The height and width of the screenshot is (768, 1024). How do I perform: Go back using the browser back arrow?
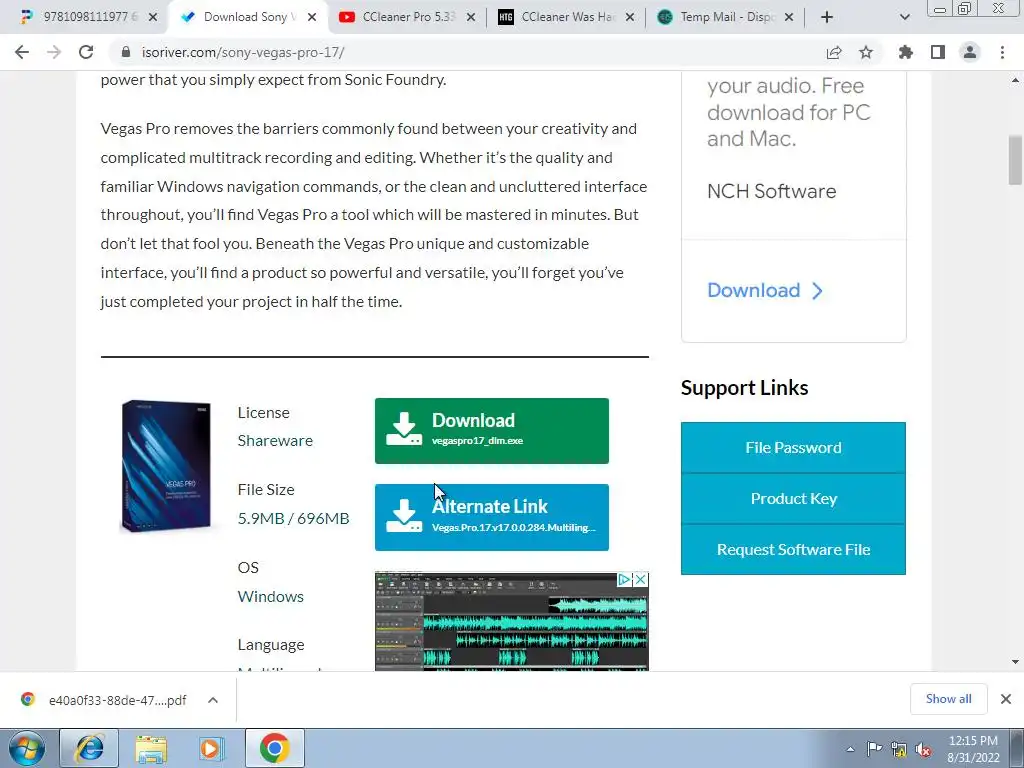click(22, 52)
